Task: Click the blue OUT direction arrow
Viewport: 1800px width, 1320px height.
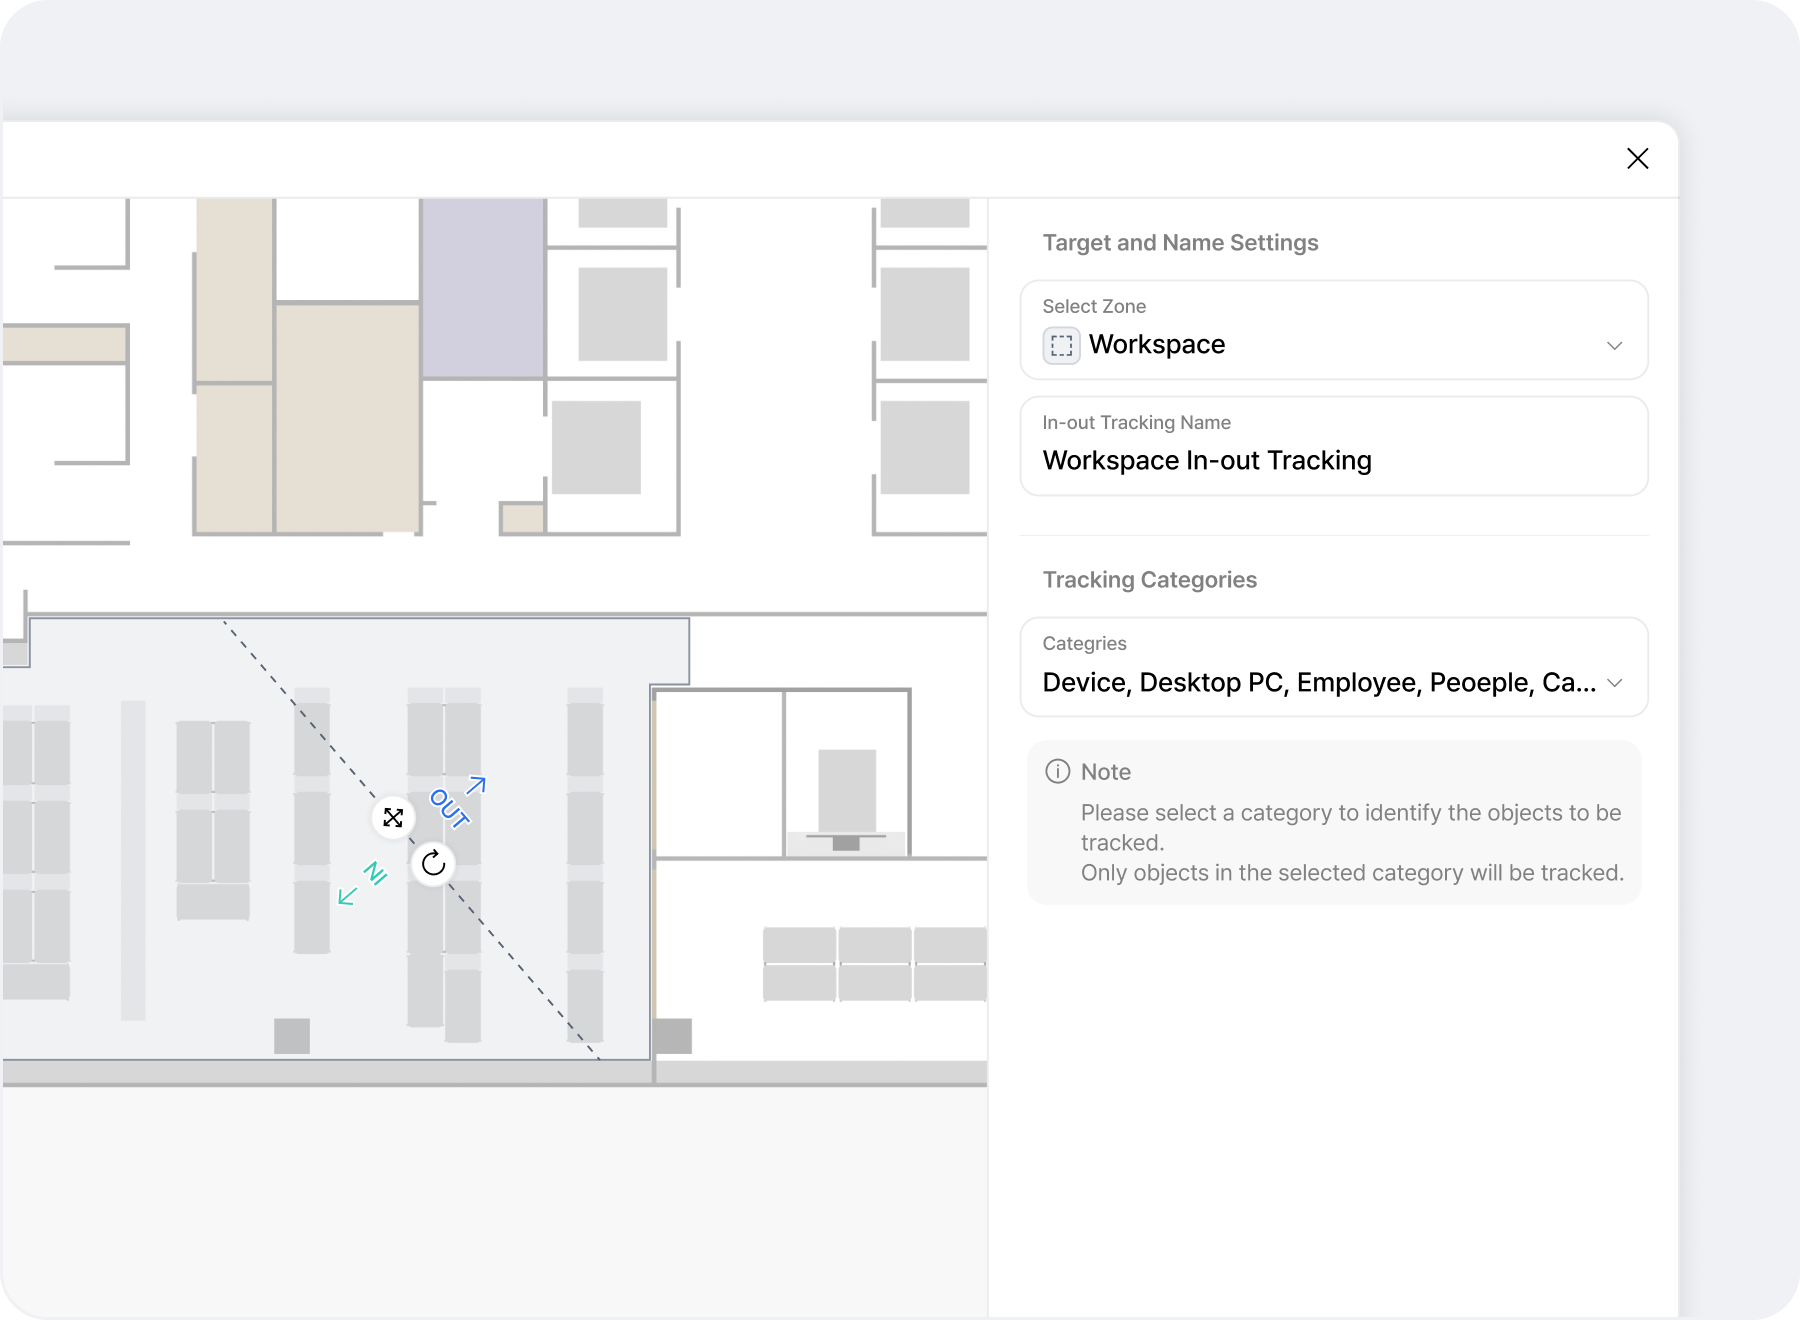Action: [x=476, y=786]
